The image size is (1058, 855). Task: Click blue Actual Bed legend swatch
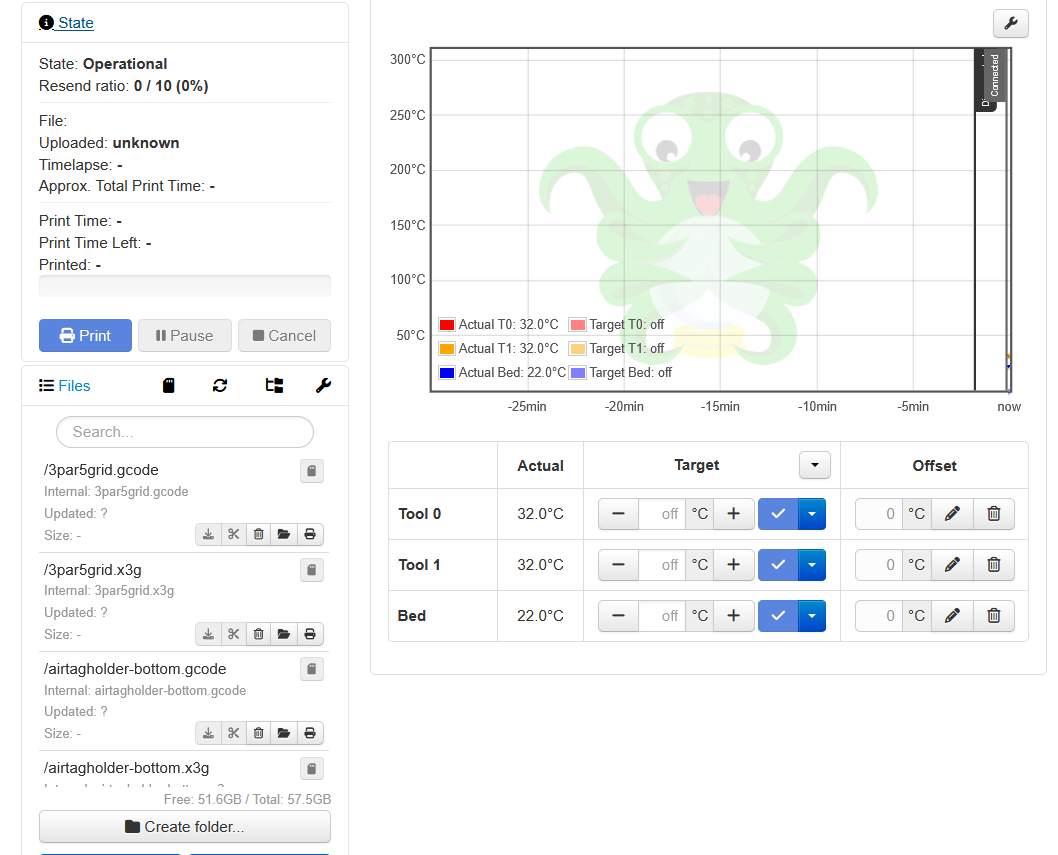pyautogui.click(x=447, y=373)
